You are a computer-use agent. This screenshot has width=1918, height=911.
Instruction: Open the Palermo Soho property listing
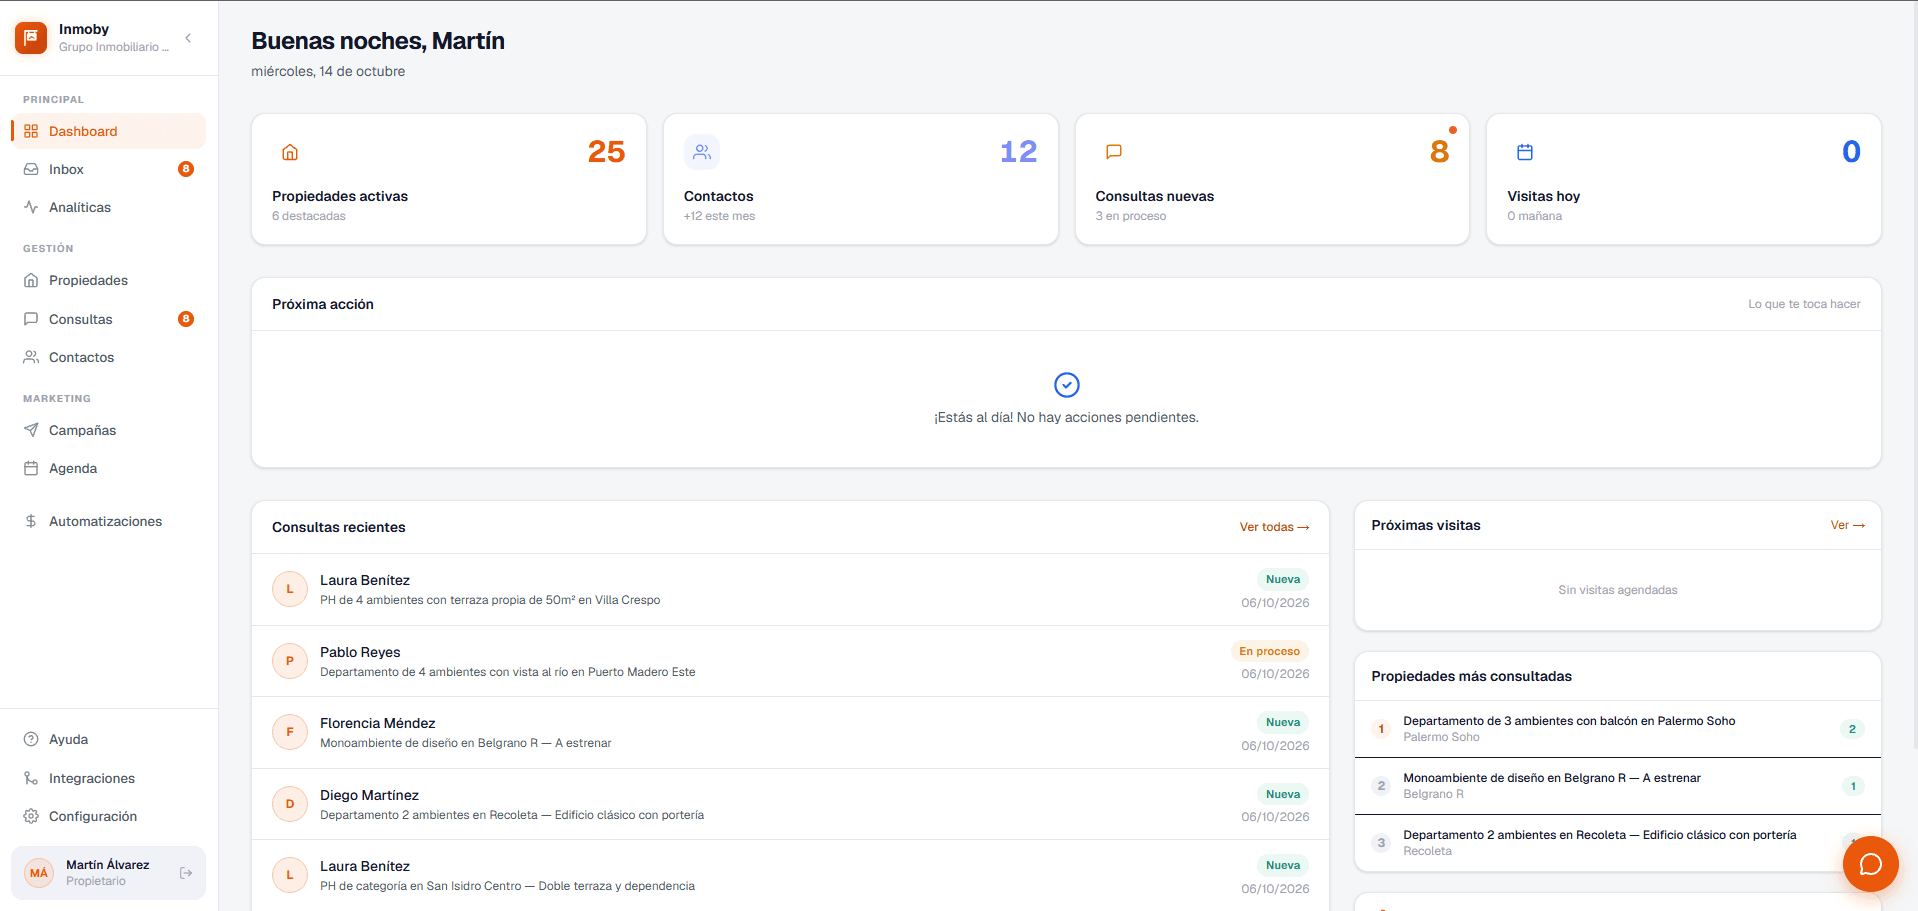pyautogui.click(x=1617, y=729)
